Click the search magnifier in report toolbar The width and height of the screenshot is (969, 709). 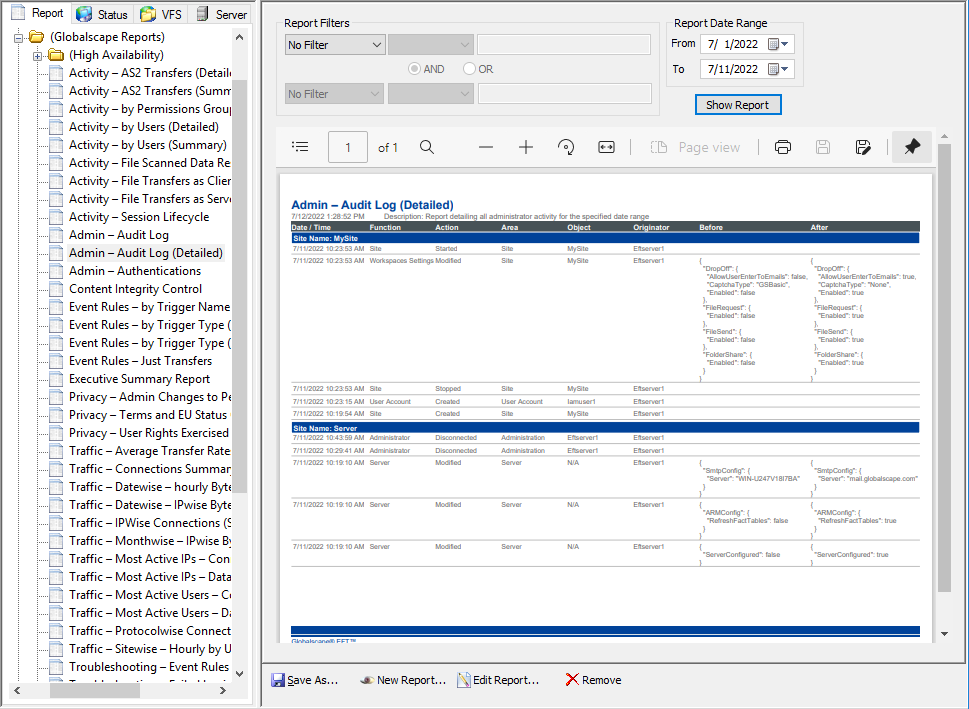(427, 147)
